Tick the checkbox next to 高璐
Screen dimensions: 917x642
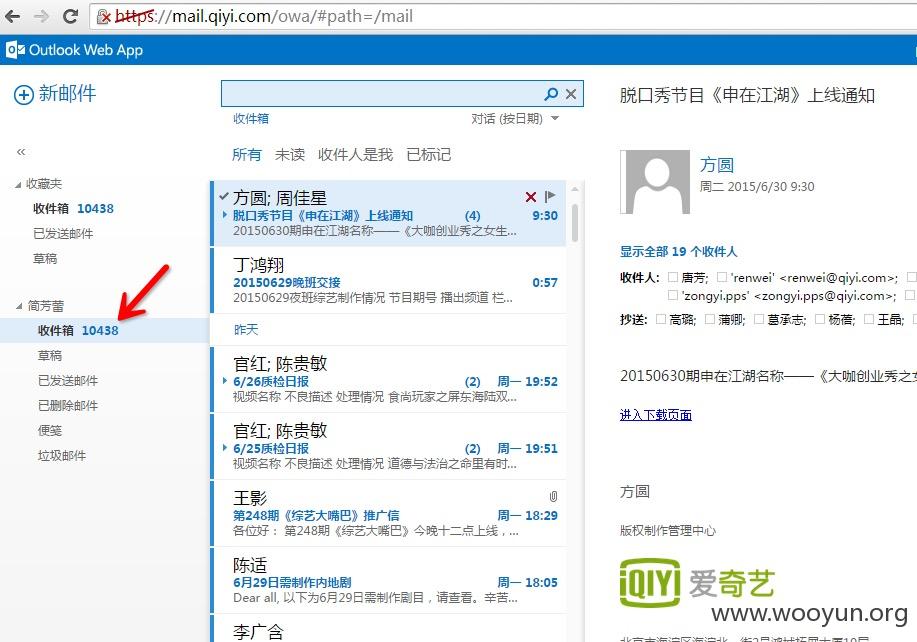660,319
